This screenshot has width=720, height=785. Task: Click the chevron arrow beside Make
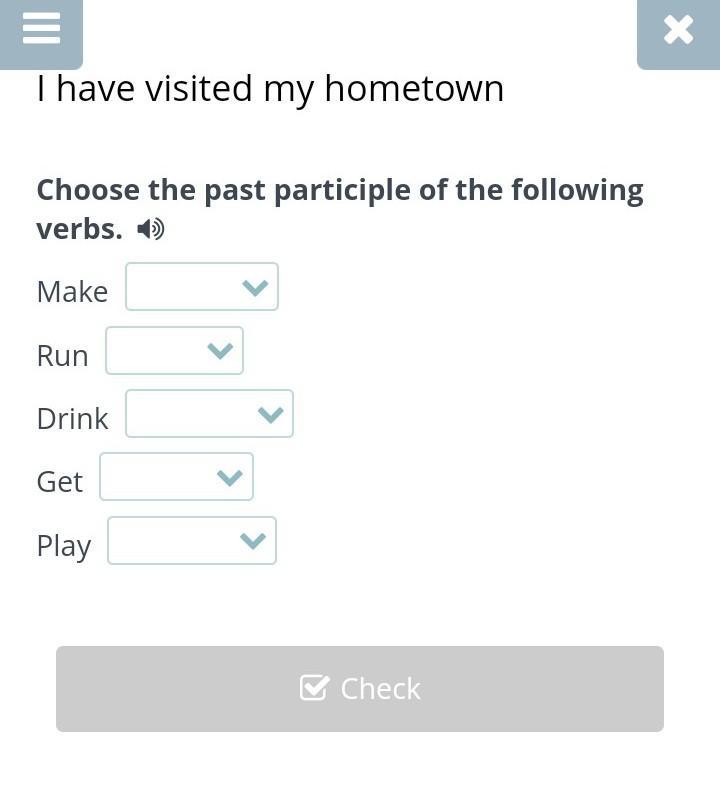[255, 288]
